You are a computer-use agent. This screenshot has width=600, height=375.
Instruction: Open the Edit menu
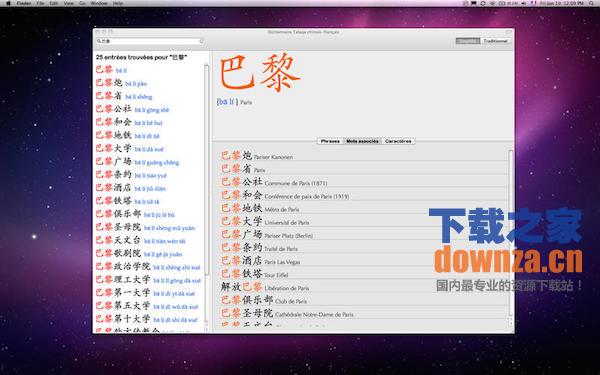pyautogui.click(x=54, y=3)
